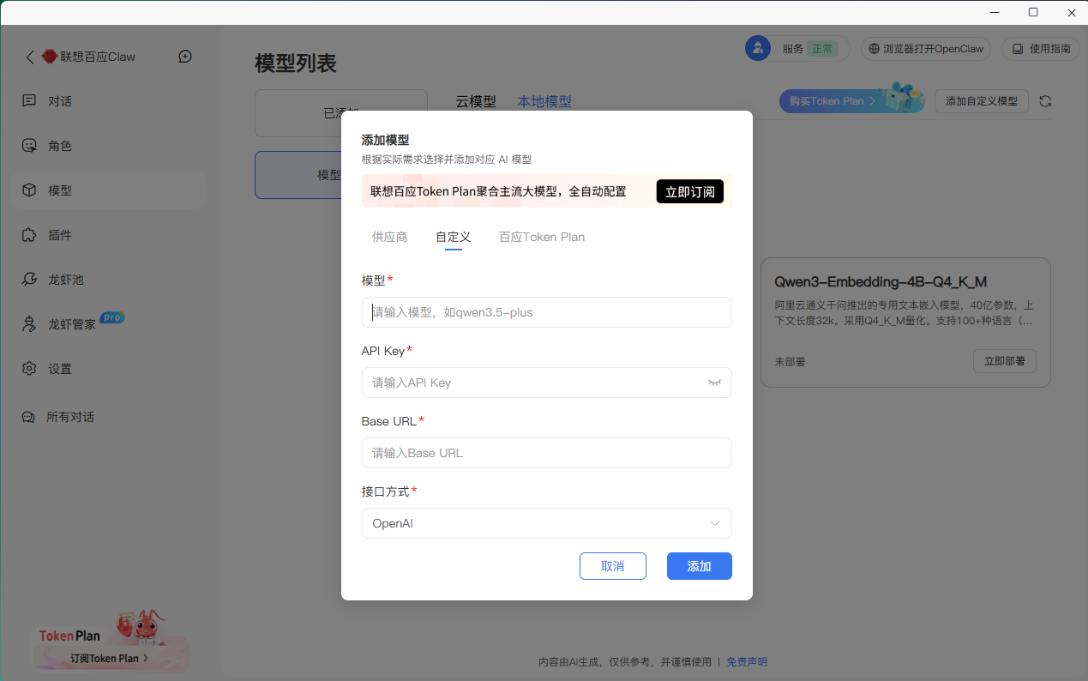Maximize the application window

(1032, 12)
